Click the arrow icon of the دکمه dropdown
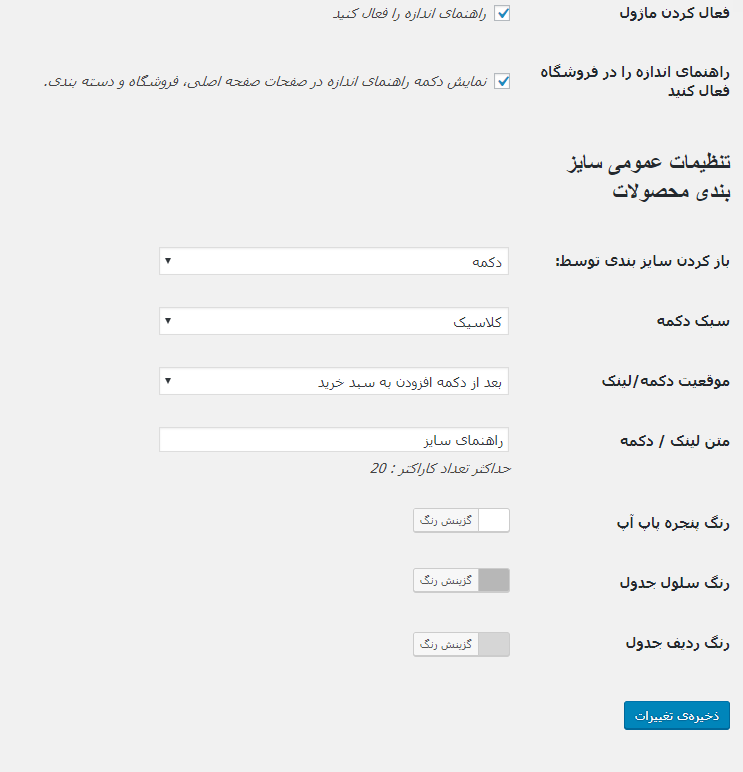Screen dimensions: 743x772 click(x=168, y=260)
